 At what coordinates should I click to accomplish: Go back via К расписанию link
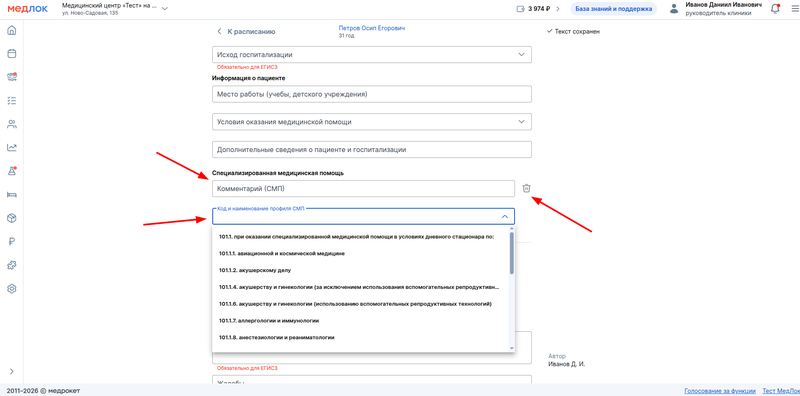pos(246,32)
